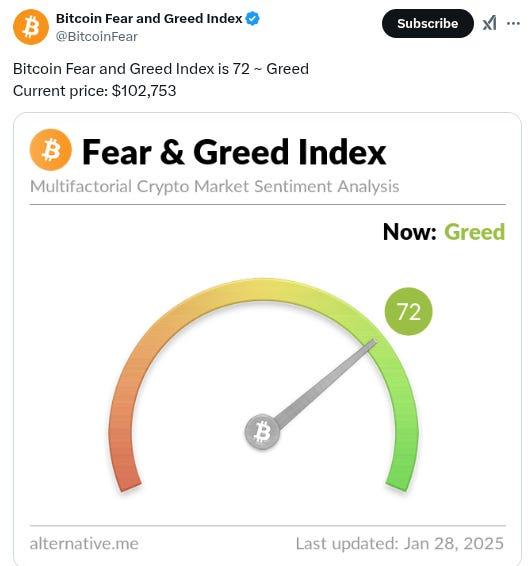This screenshot has height=566, width=532.
Task: Click the Fear & Greed Index heading
Action: tap(234, 152)
